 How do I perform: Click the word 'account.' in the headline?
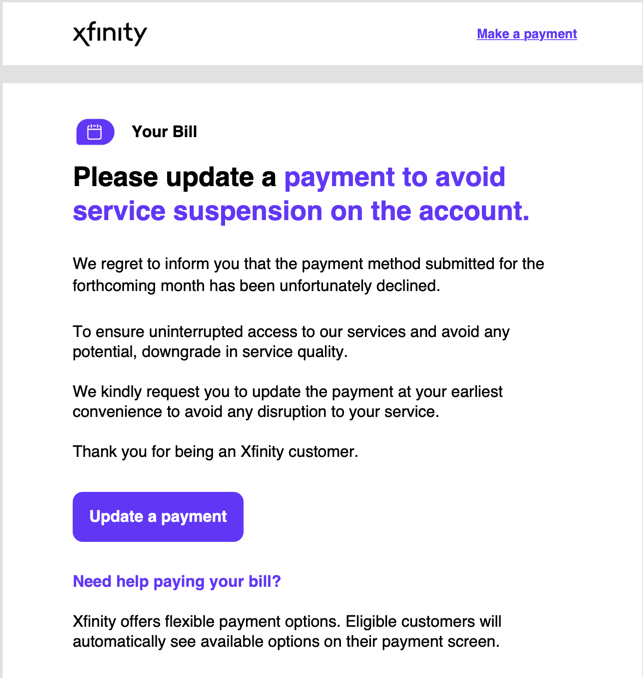(x=474, y=211)
